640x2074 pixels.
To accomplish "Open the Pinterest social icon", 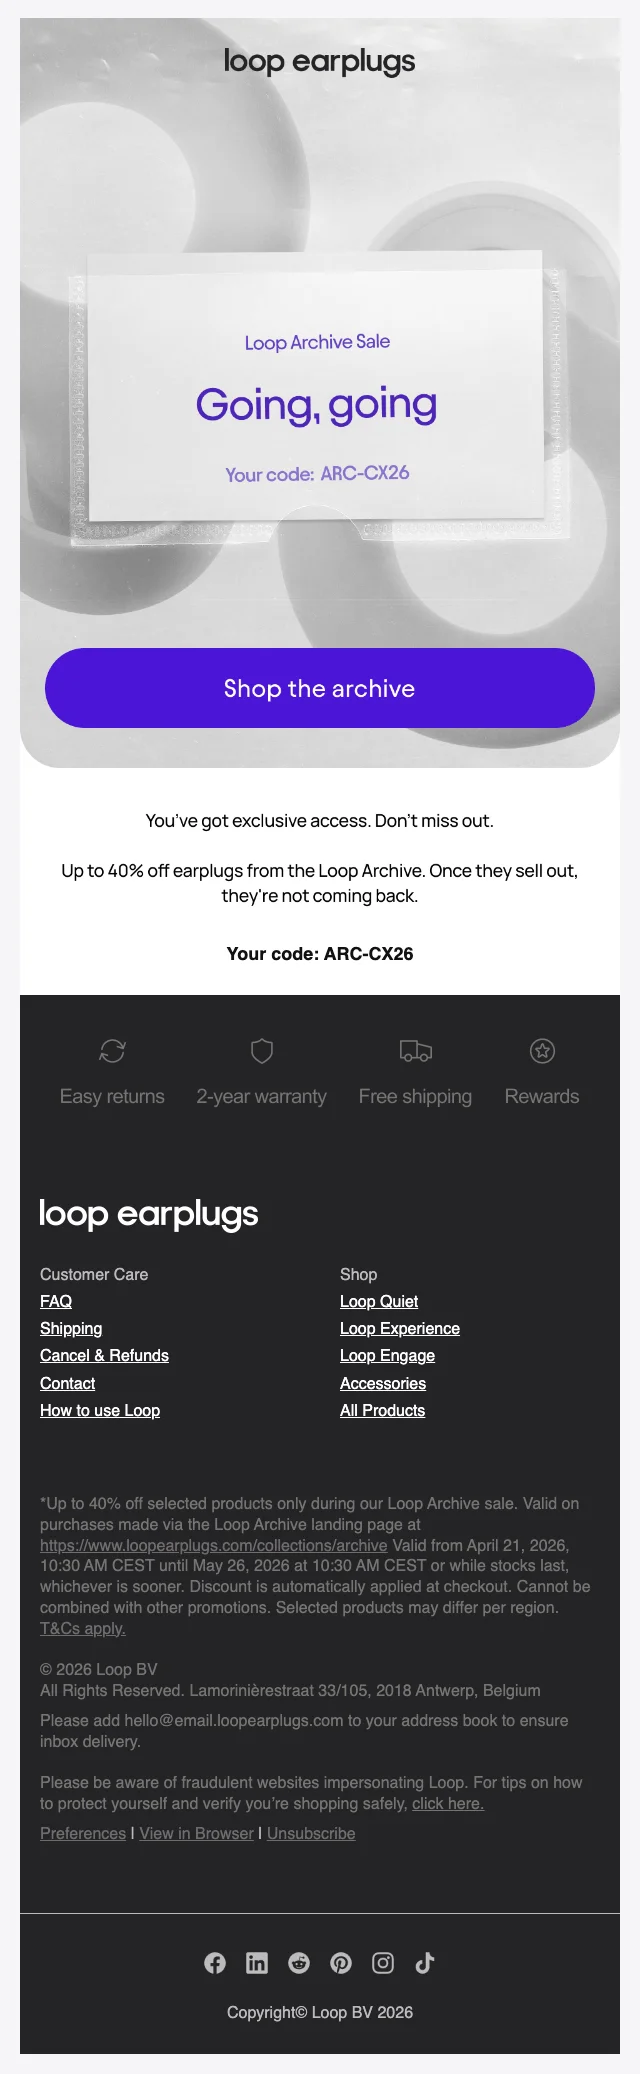I will (x=341, y=1963).
